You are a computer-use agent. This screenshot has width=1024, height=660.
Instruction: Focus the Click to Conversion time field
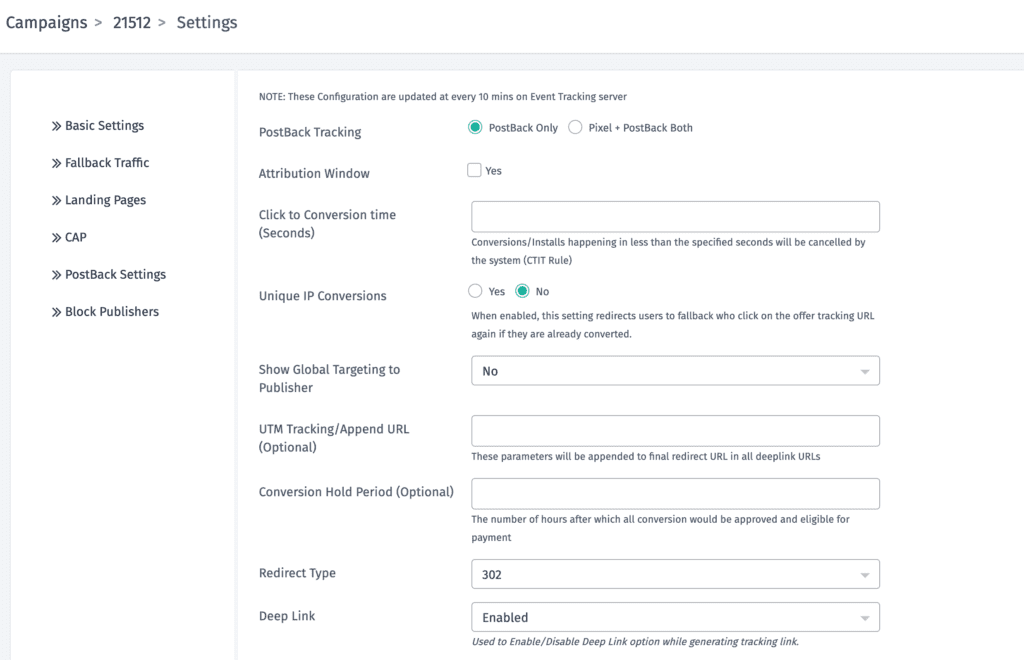675,217
